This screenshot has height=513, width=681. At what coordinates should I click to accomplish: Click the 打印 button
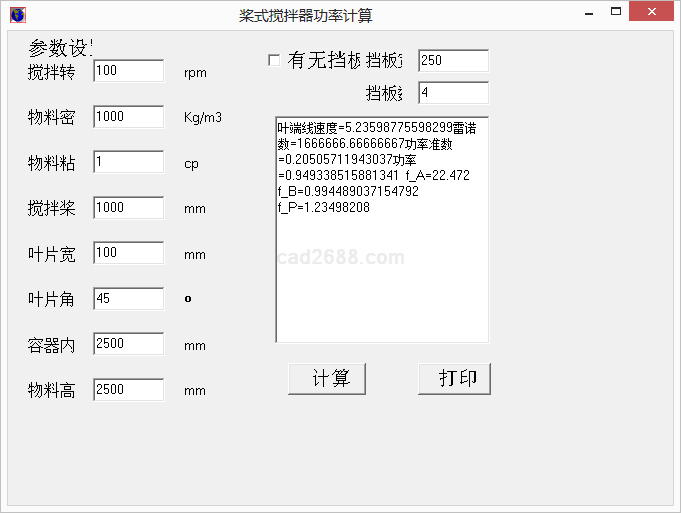pos(454,379)
